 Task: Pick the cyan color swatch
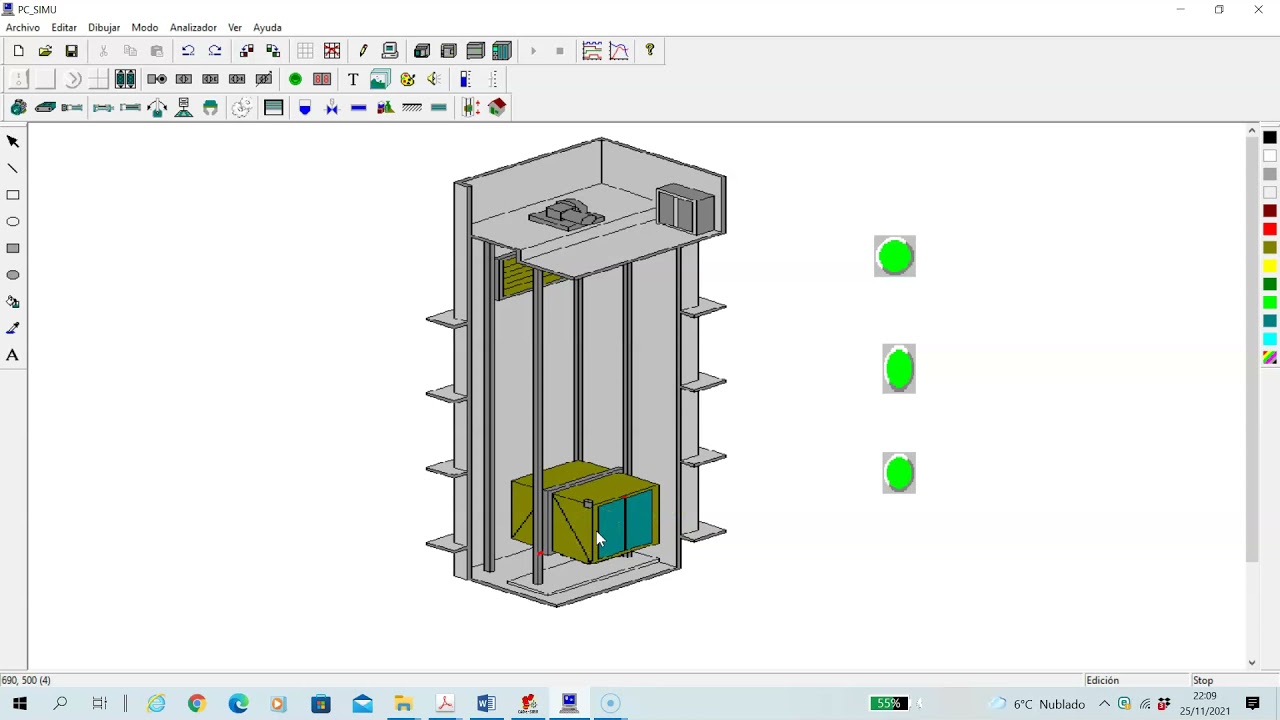click(x=1270, y=339)
